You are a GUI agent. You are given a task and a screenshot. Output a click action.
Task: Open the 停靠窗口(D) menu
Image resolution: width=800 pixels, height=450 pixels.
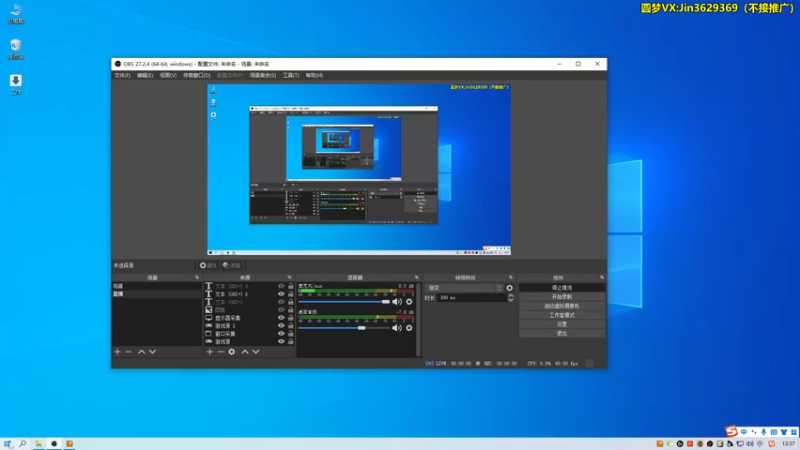(x=196, y=75)
